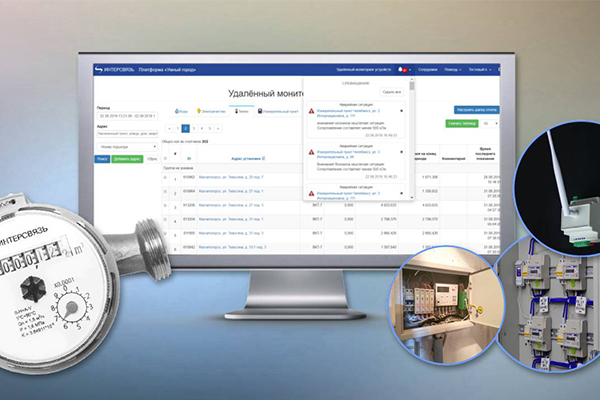Click the Адрес search input field
This screenshot has width=600, height=400.
(125, 134)
